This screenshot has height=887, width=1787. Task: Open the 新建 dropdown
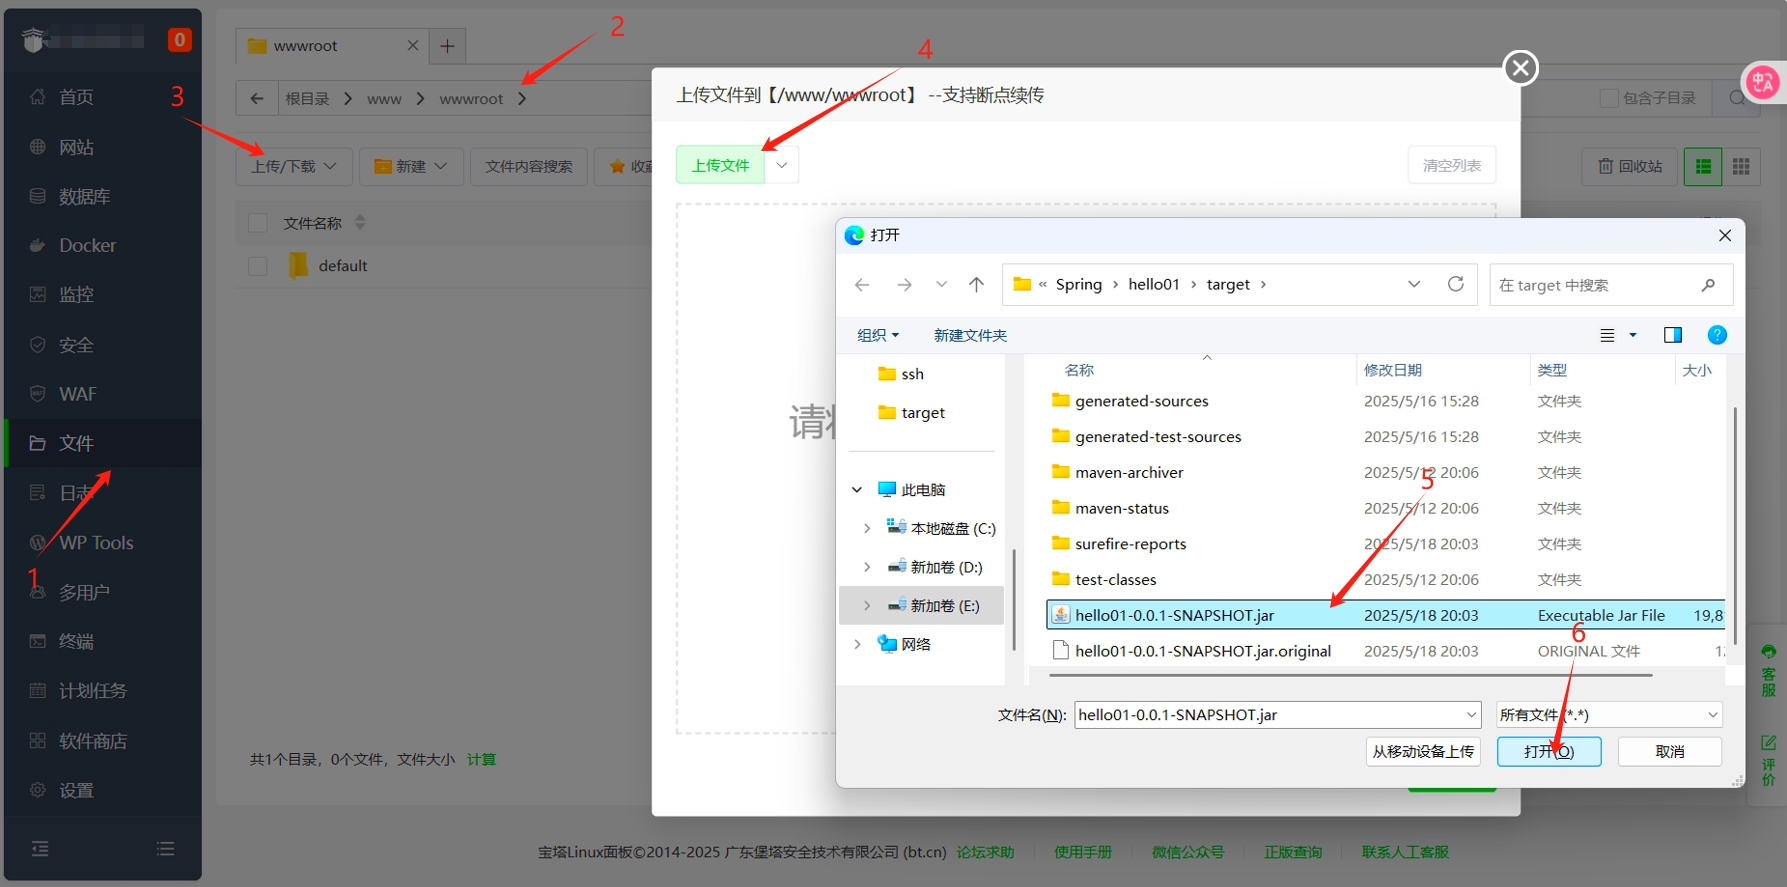411,166
